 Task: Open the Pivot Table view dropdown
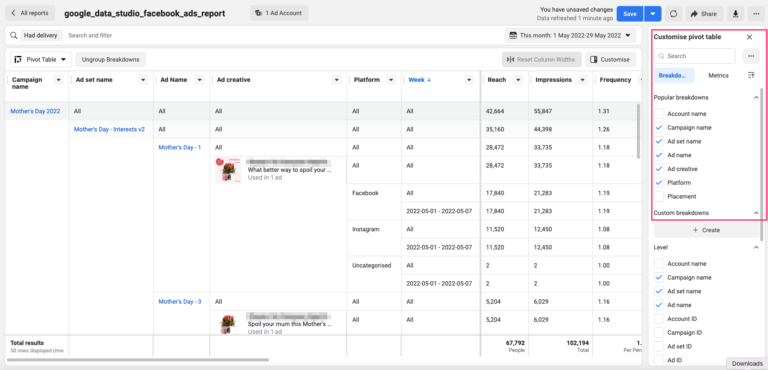41,59
